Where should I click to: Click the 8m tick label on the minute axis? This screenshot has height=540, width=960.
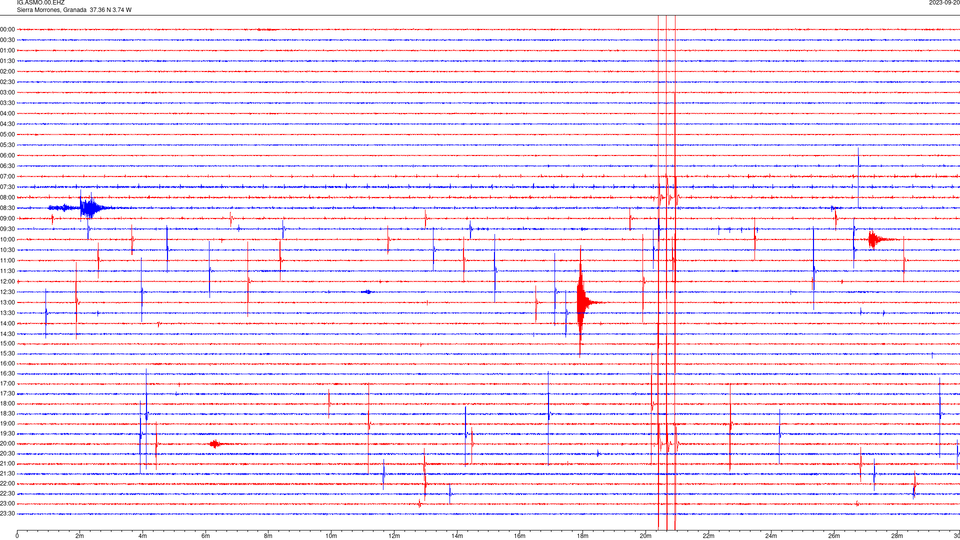[x=268, y=536]
